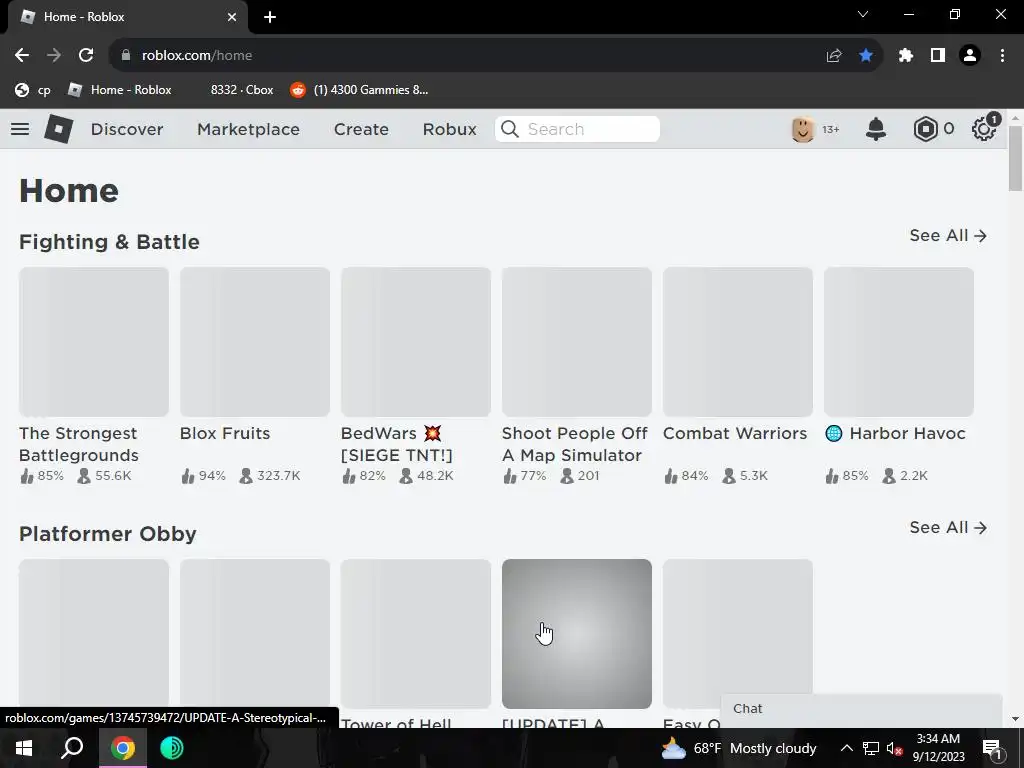Screen dimensions: 1024x768
Task: Open the network tray icon
Action: tap(871, 748)
